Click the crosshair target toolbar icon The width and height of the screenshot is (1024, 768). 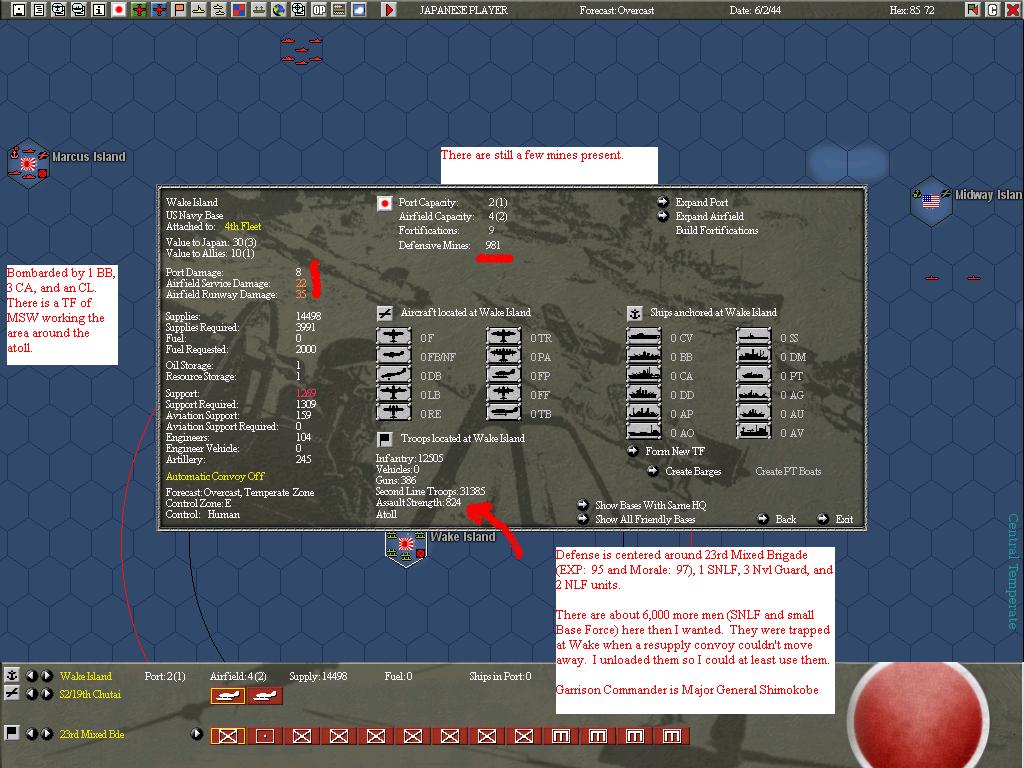click(298, 10)
